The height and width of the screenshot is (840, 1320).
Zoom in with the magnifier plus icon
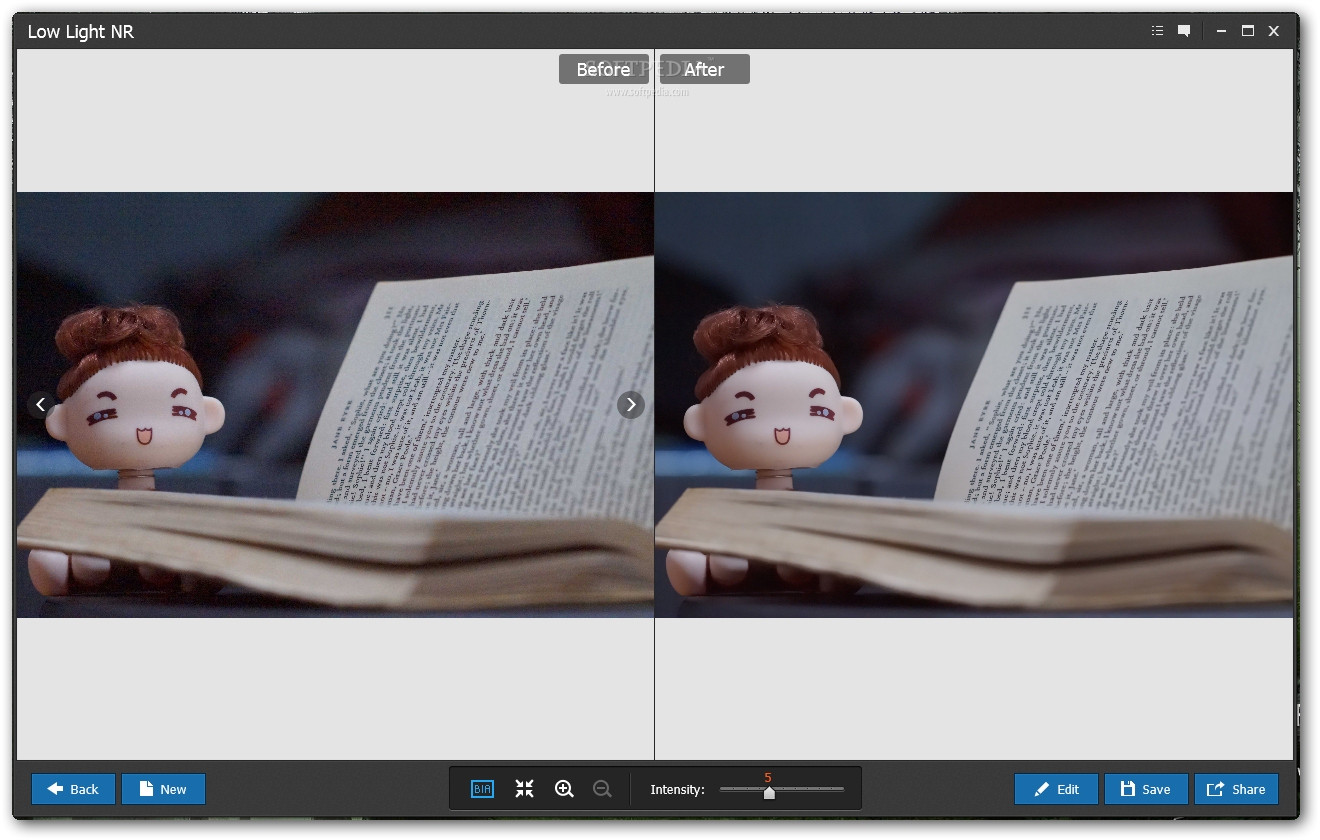(x=564, y=789)
